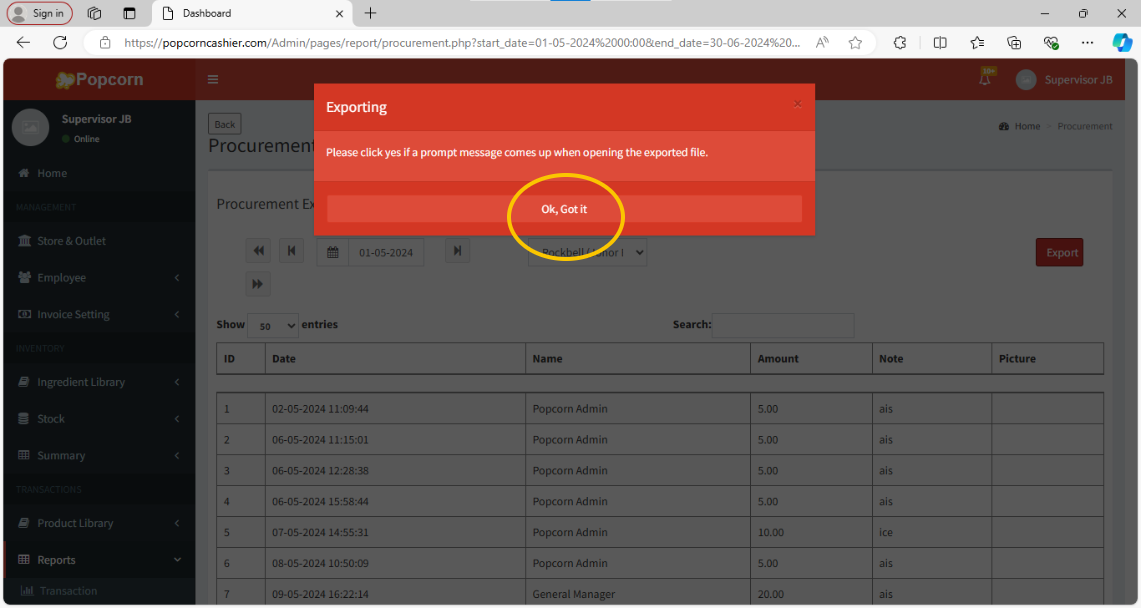The image size is (1141, 608).
Task: Expand the Summary menu
Action: click(x=99, y=455)
